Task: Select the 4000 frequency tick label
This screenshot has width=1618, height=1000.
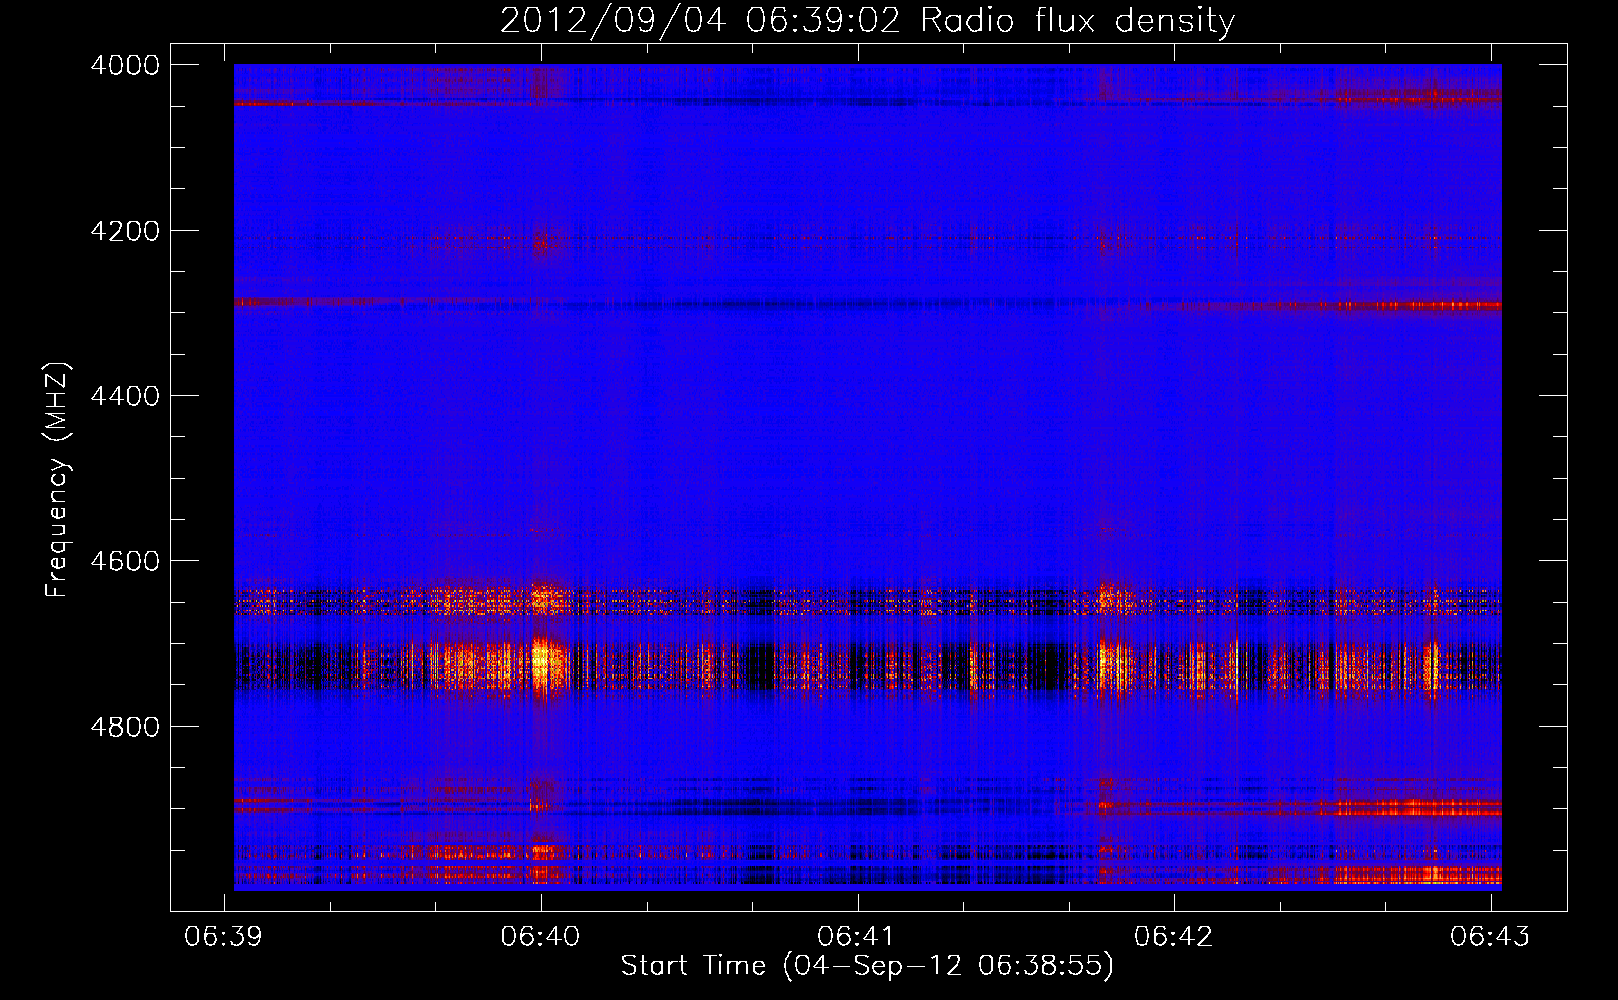Action: [125, 65]
